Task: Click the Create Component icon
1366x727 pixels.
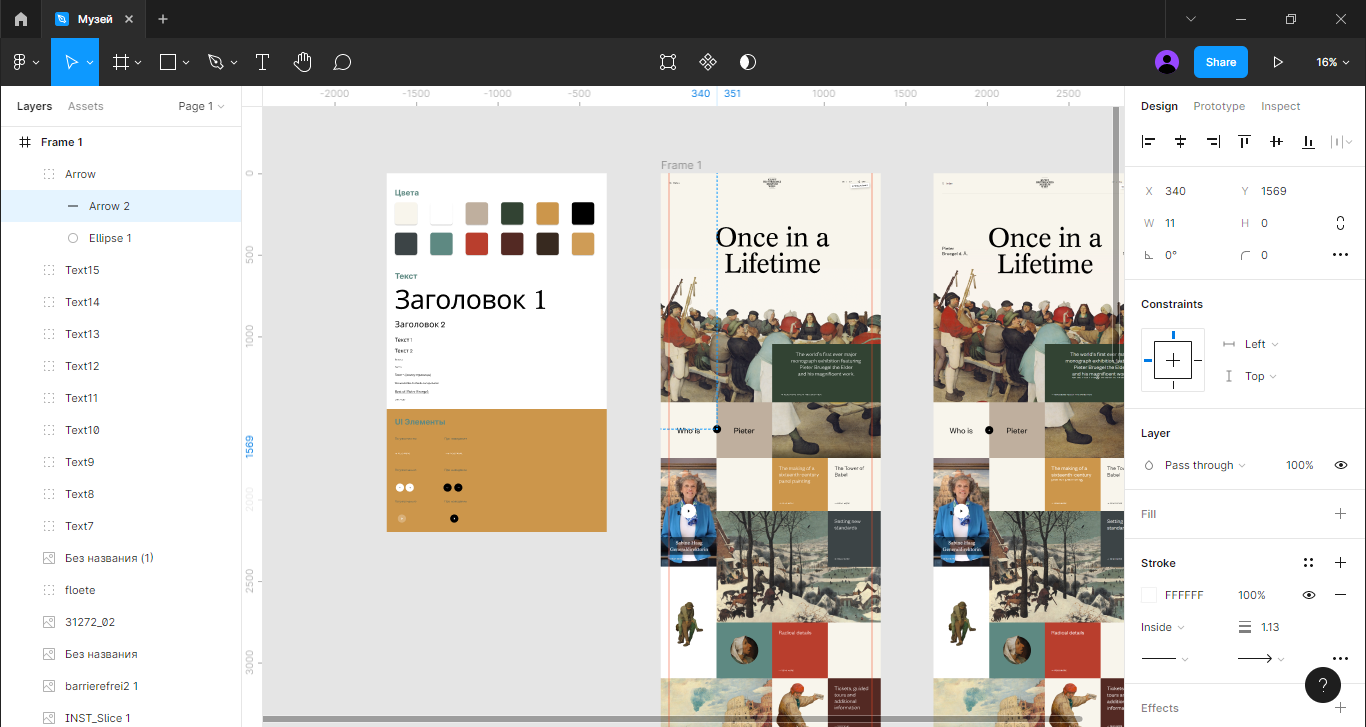Action: coord(708,62)
